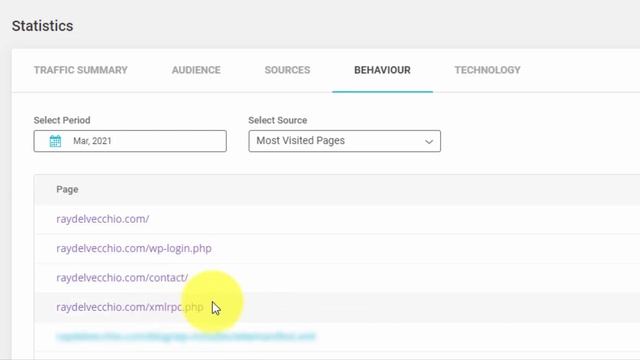Viewport: 640px width, 360px height.
Task: Open the Technology tab
Action: (487, 70)
